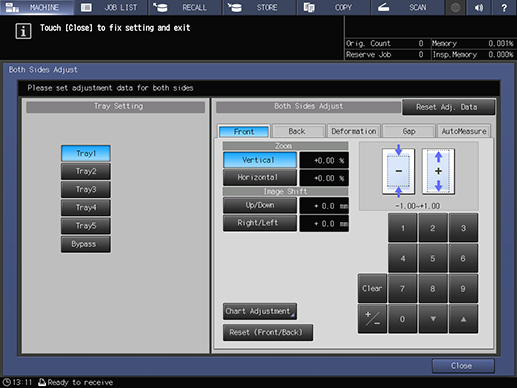
Task: Switch to the COPY tab
Action: pos(333,7)
